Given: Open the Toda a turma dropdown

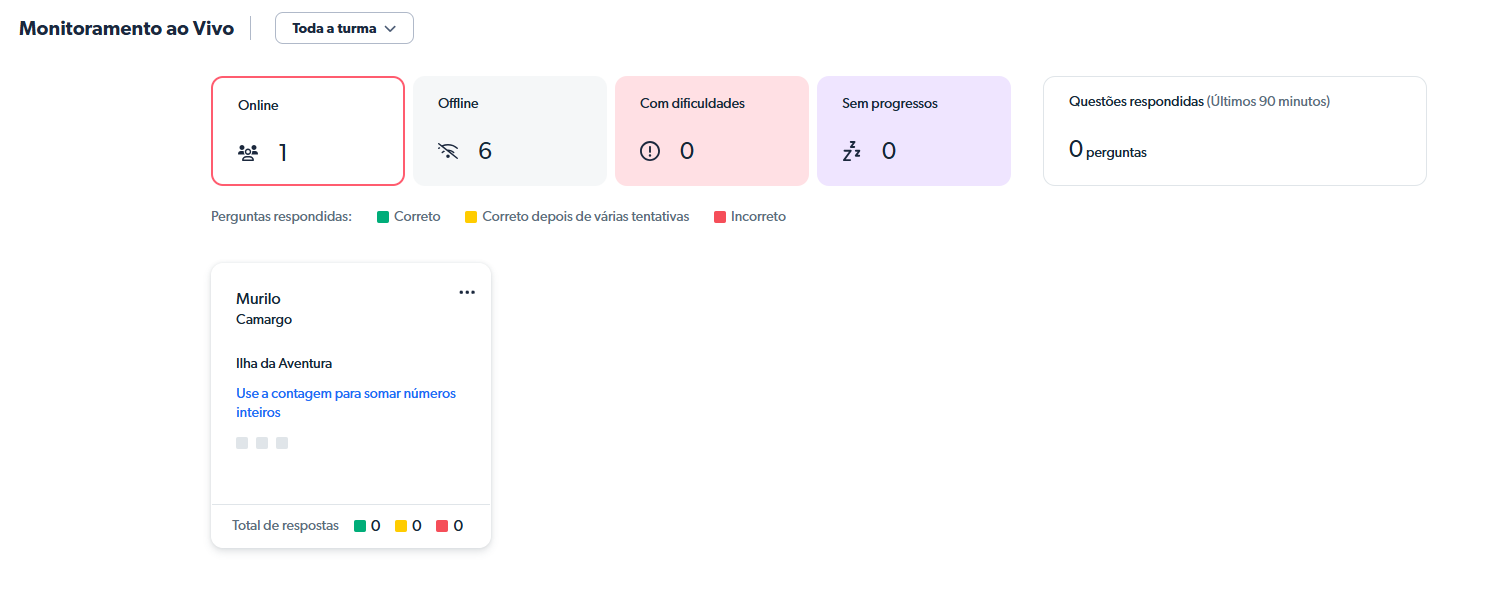Looking at the screenshot, I should pyautogui.click(x=344, y=28).
